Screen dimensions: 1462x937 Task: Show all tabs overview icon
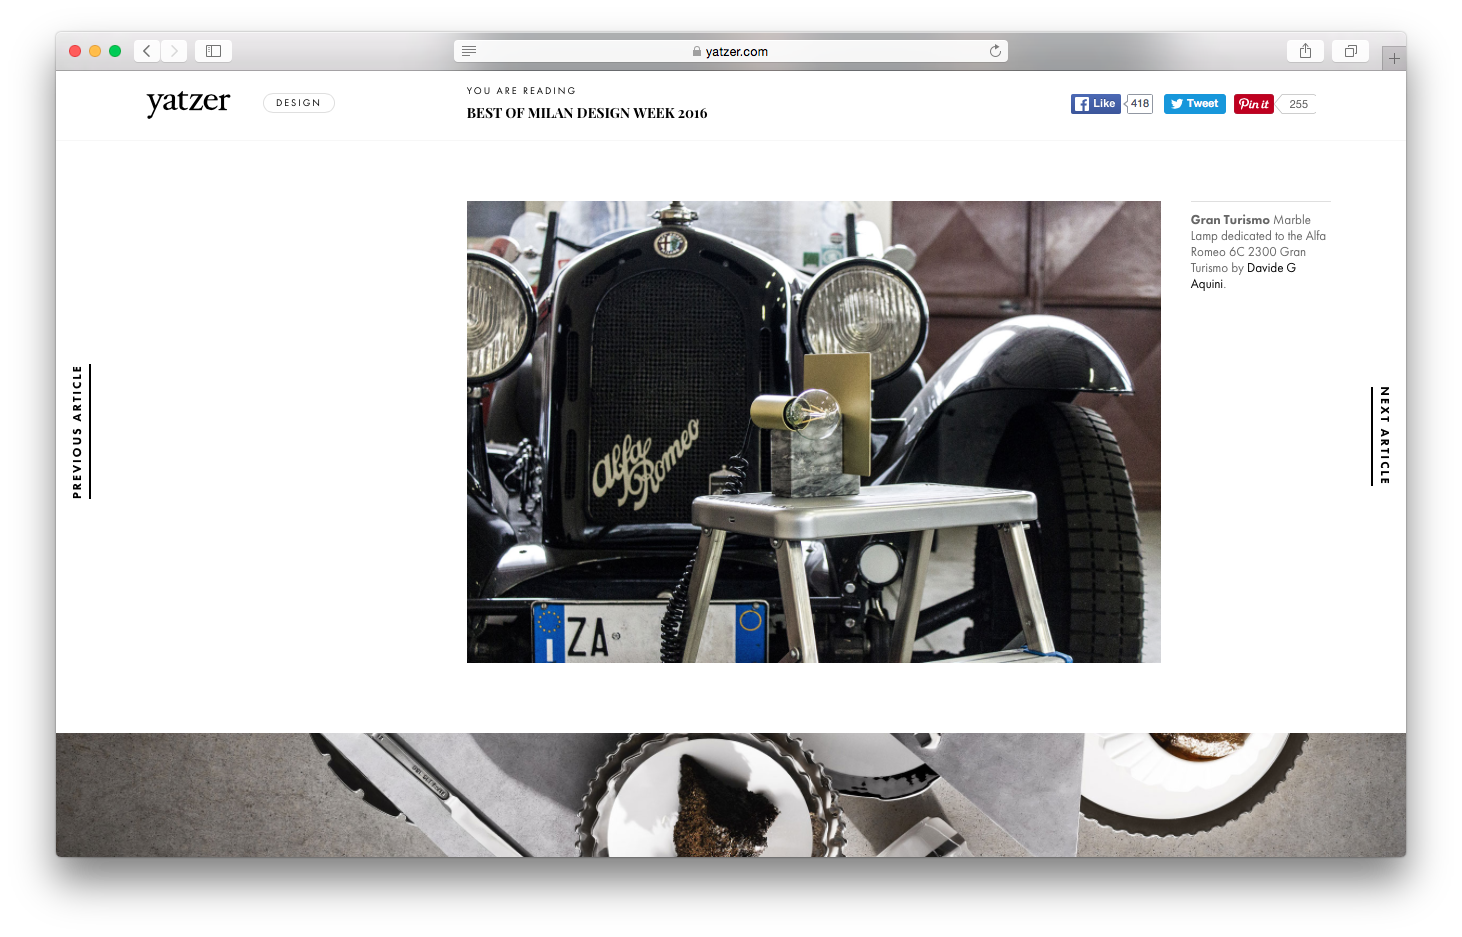[1350, 51]
